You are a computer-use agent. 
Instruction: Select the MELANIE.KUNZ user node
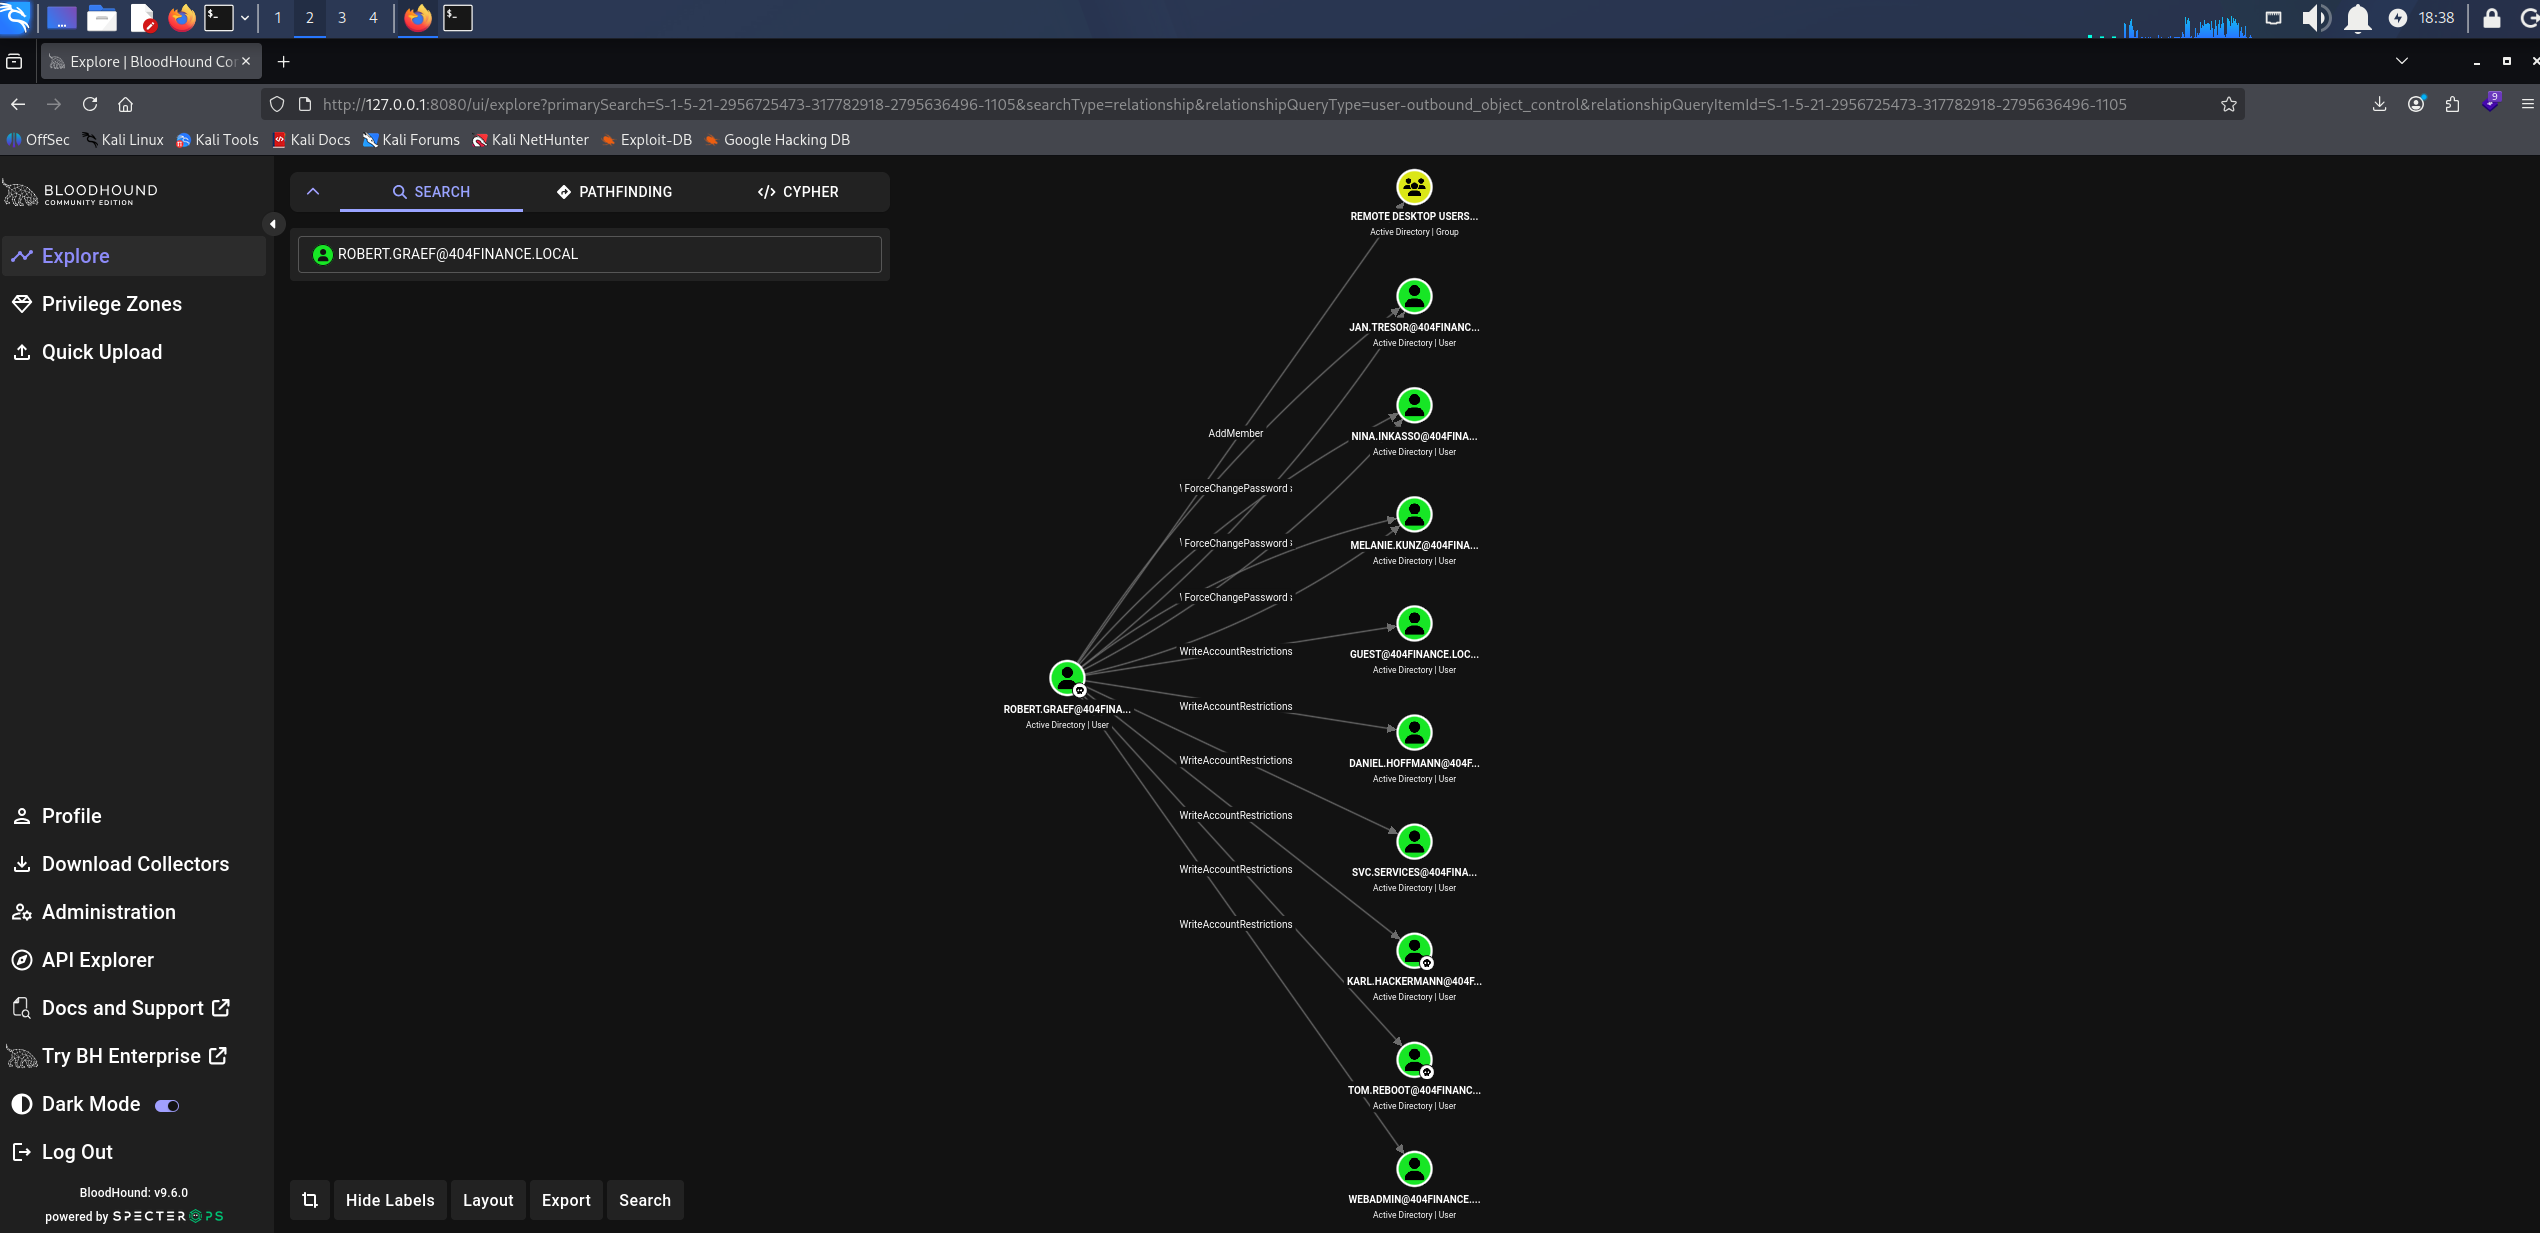(1414, 514)
